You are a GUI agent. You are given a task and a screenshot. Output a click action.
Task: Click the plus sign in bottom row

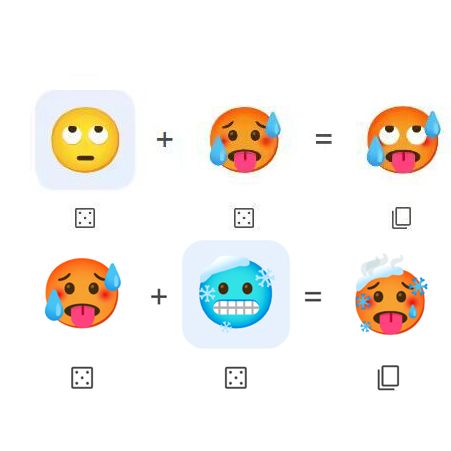tap(159, 296)
